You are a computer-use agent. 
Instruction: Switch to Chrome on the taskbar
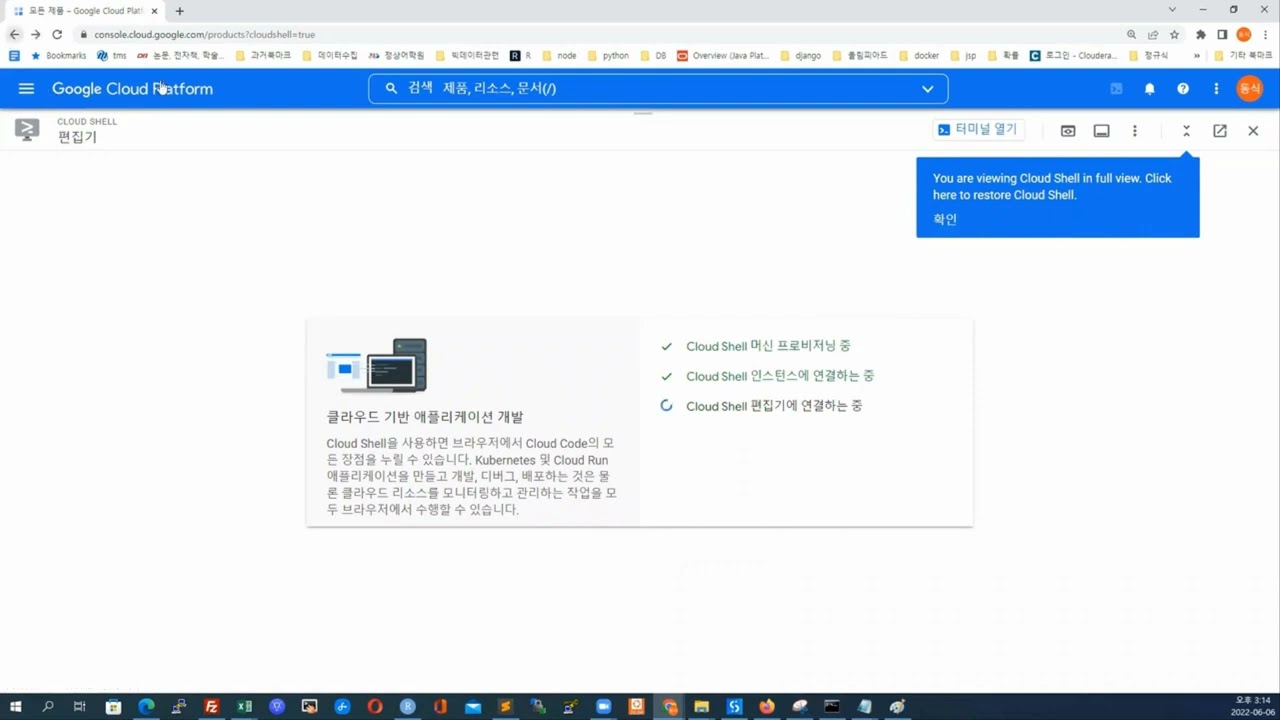(670, 707)
